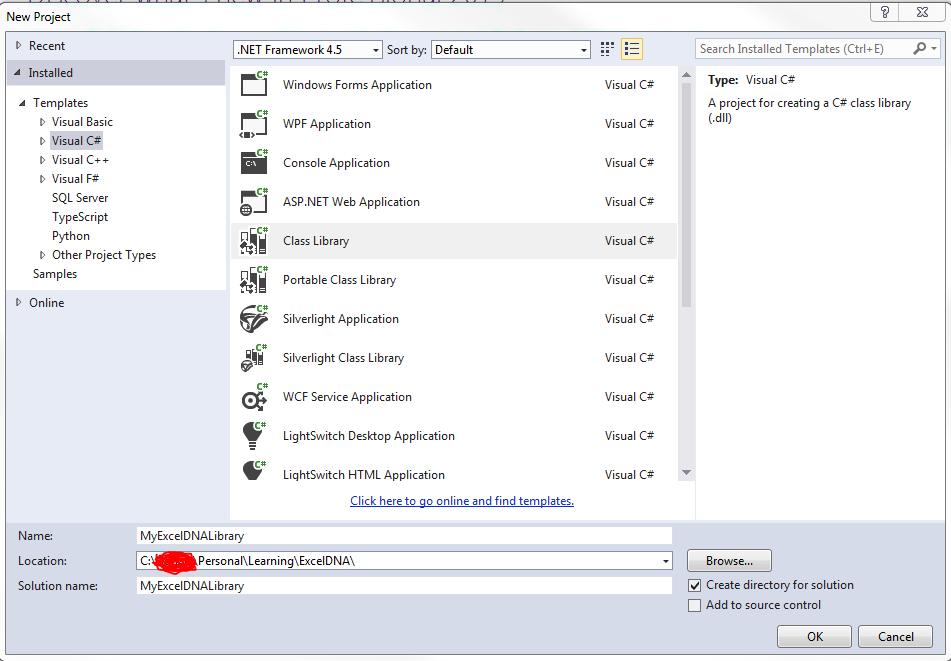This screenshot has width=951, height=661.
Task: Click the Silverlight Application icon
Action: tap(253, 318)
